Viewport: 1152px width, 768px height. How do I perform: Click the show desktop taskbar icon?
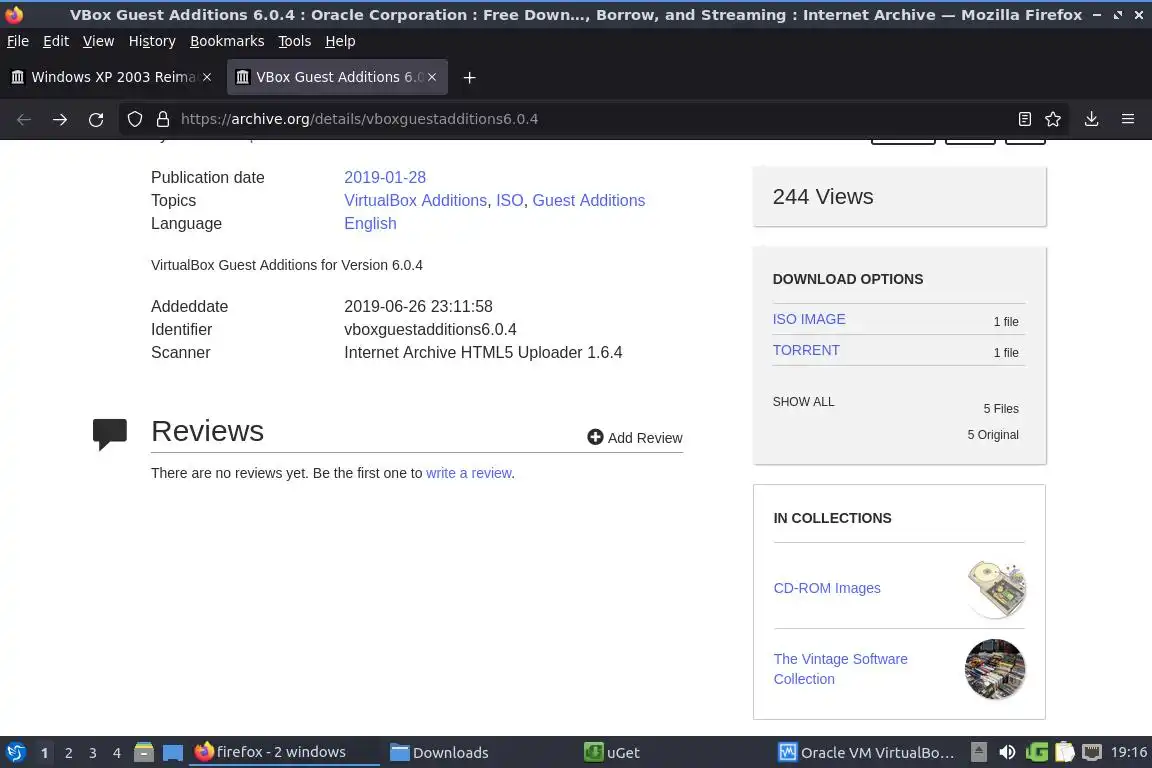click(x=173, y=752)
